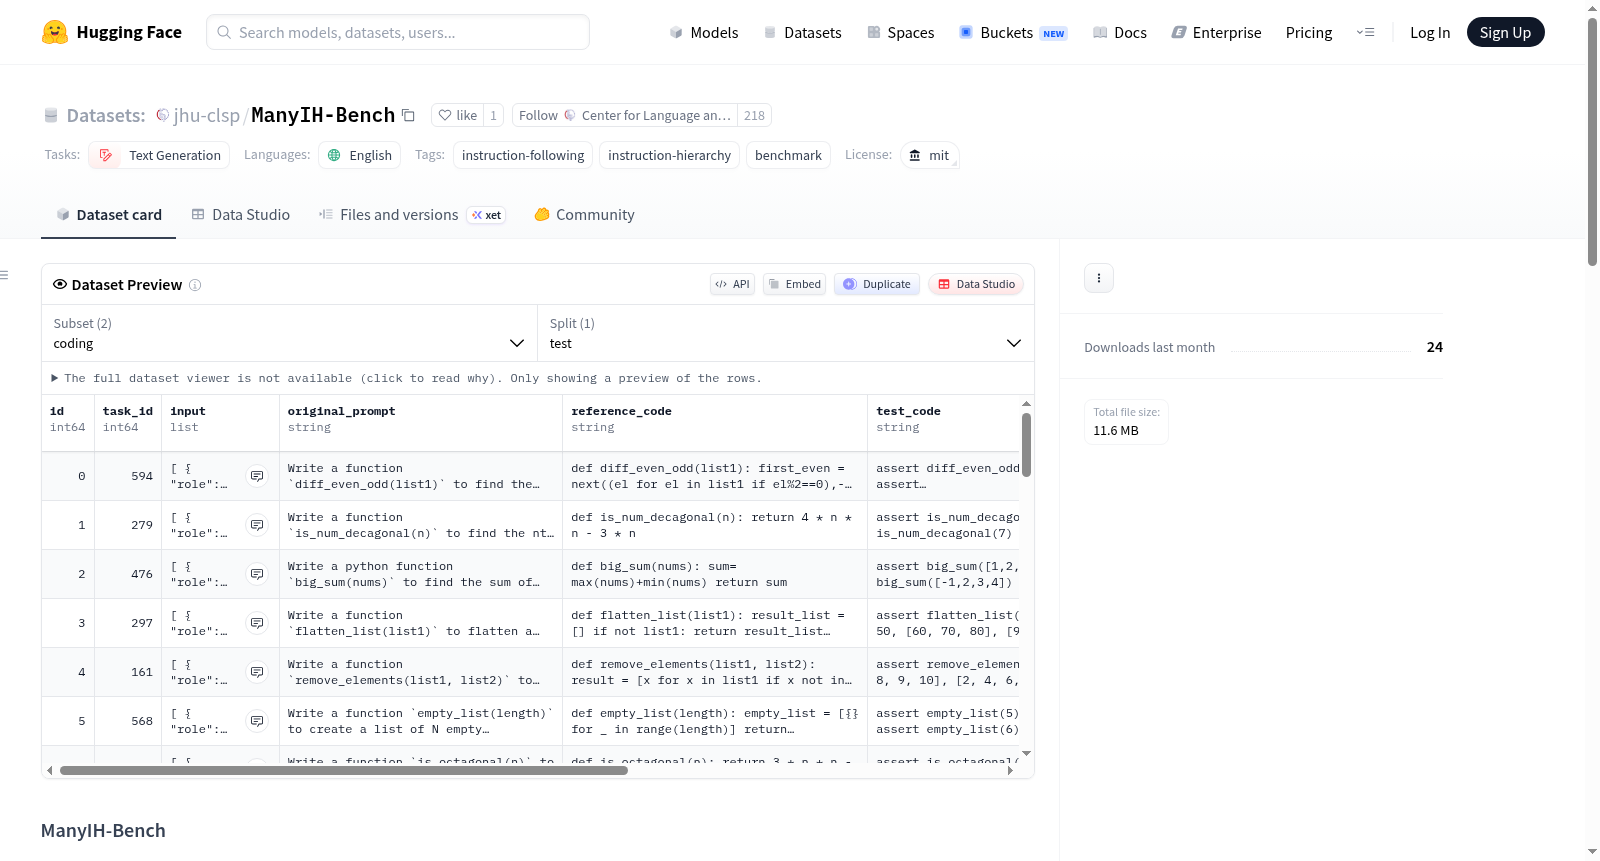Follow Center for Language and Speech Processing
Image resolution: width=1600 pixels, height=861 pixels.
point(625,115)
